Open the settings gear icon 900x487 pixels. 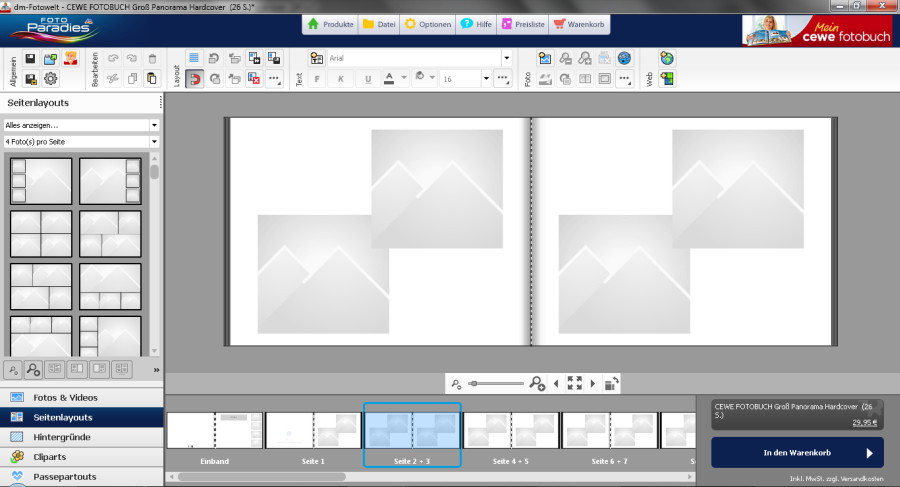tap(51, 78)
